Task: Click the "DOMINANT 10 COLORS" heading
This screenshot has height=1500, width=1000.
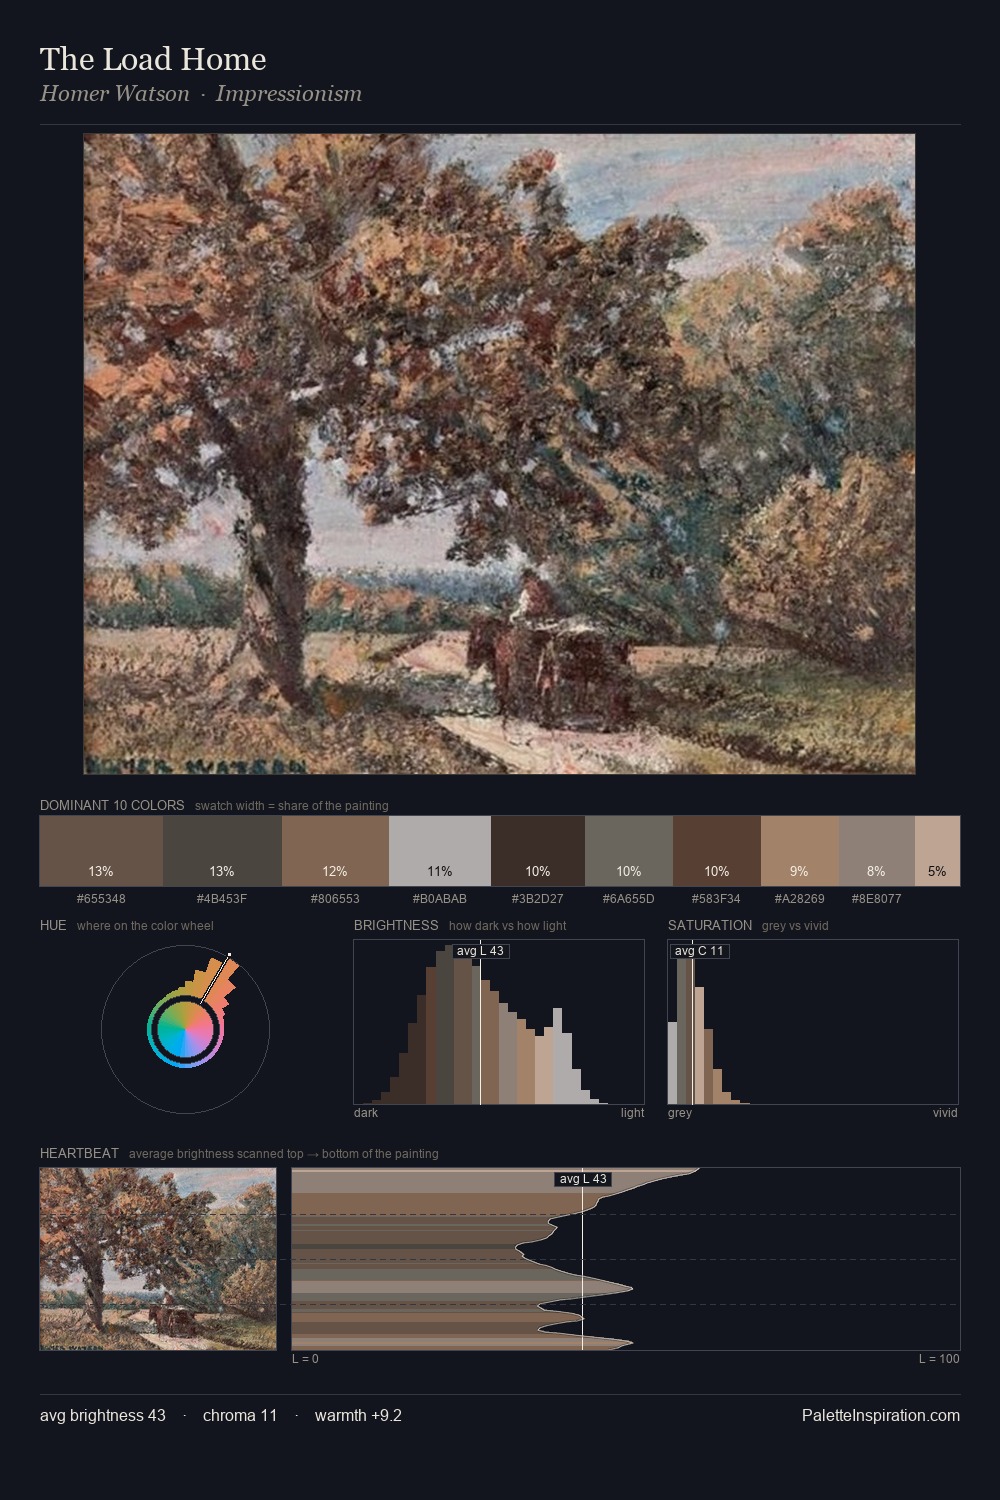Action: (x=112, y=805)
